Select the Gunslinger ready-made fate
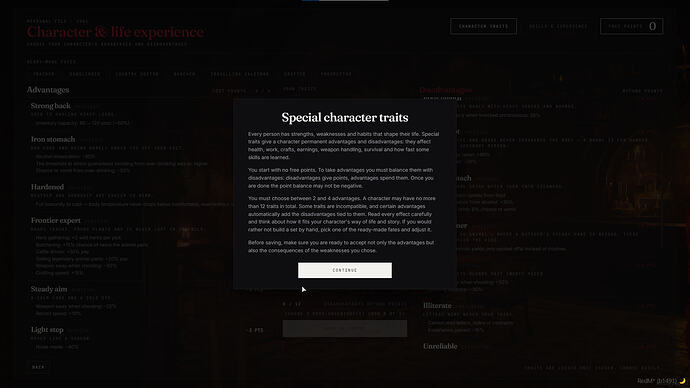This screenshot has height=388, width=690. (x=85, y=74)
